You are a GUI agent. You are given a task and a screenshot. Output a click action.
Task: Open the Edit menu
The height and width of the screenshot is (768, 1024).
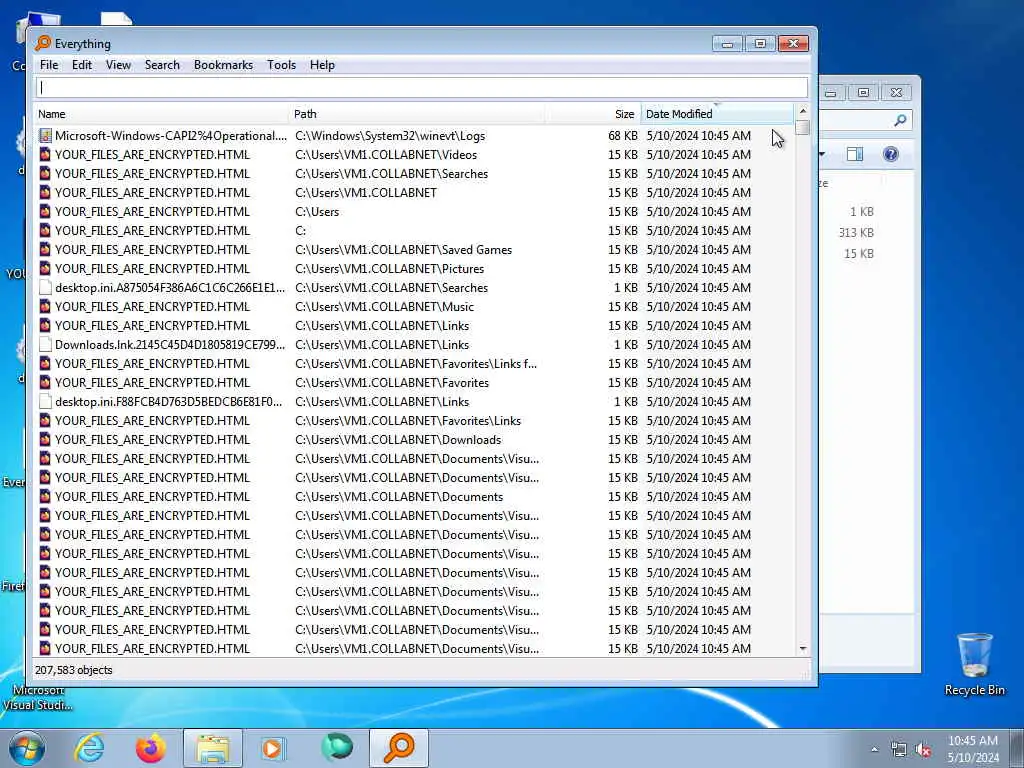click(82, 65)
